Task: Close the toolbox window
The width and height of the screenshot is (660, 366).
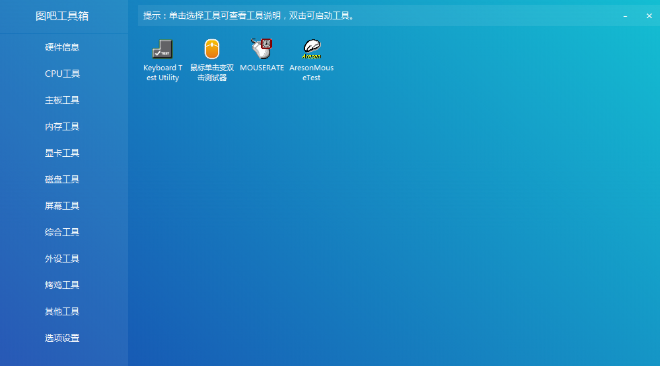Action: [649, 16]
